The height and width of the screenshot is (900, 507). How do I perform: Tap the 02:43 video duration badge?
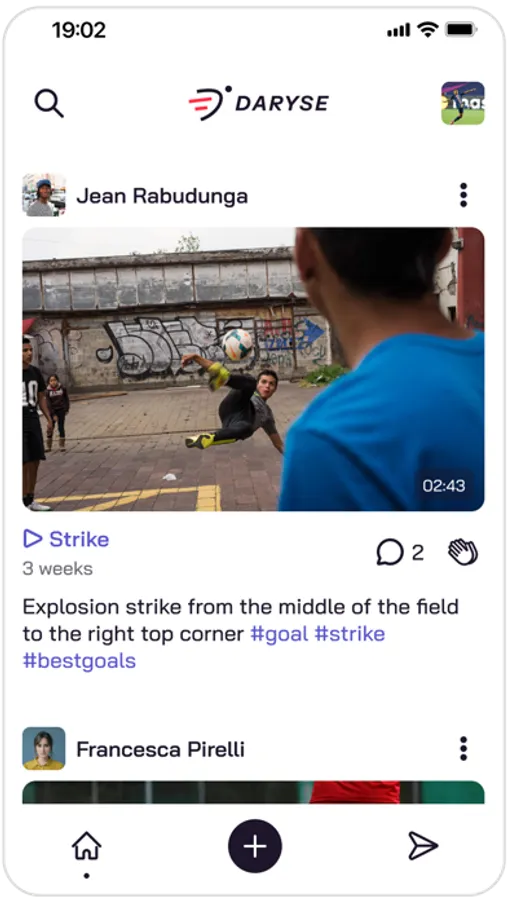pos(444,486)
